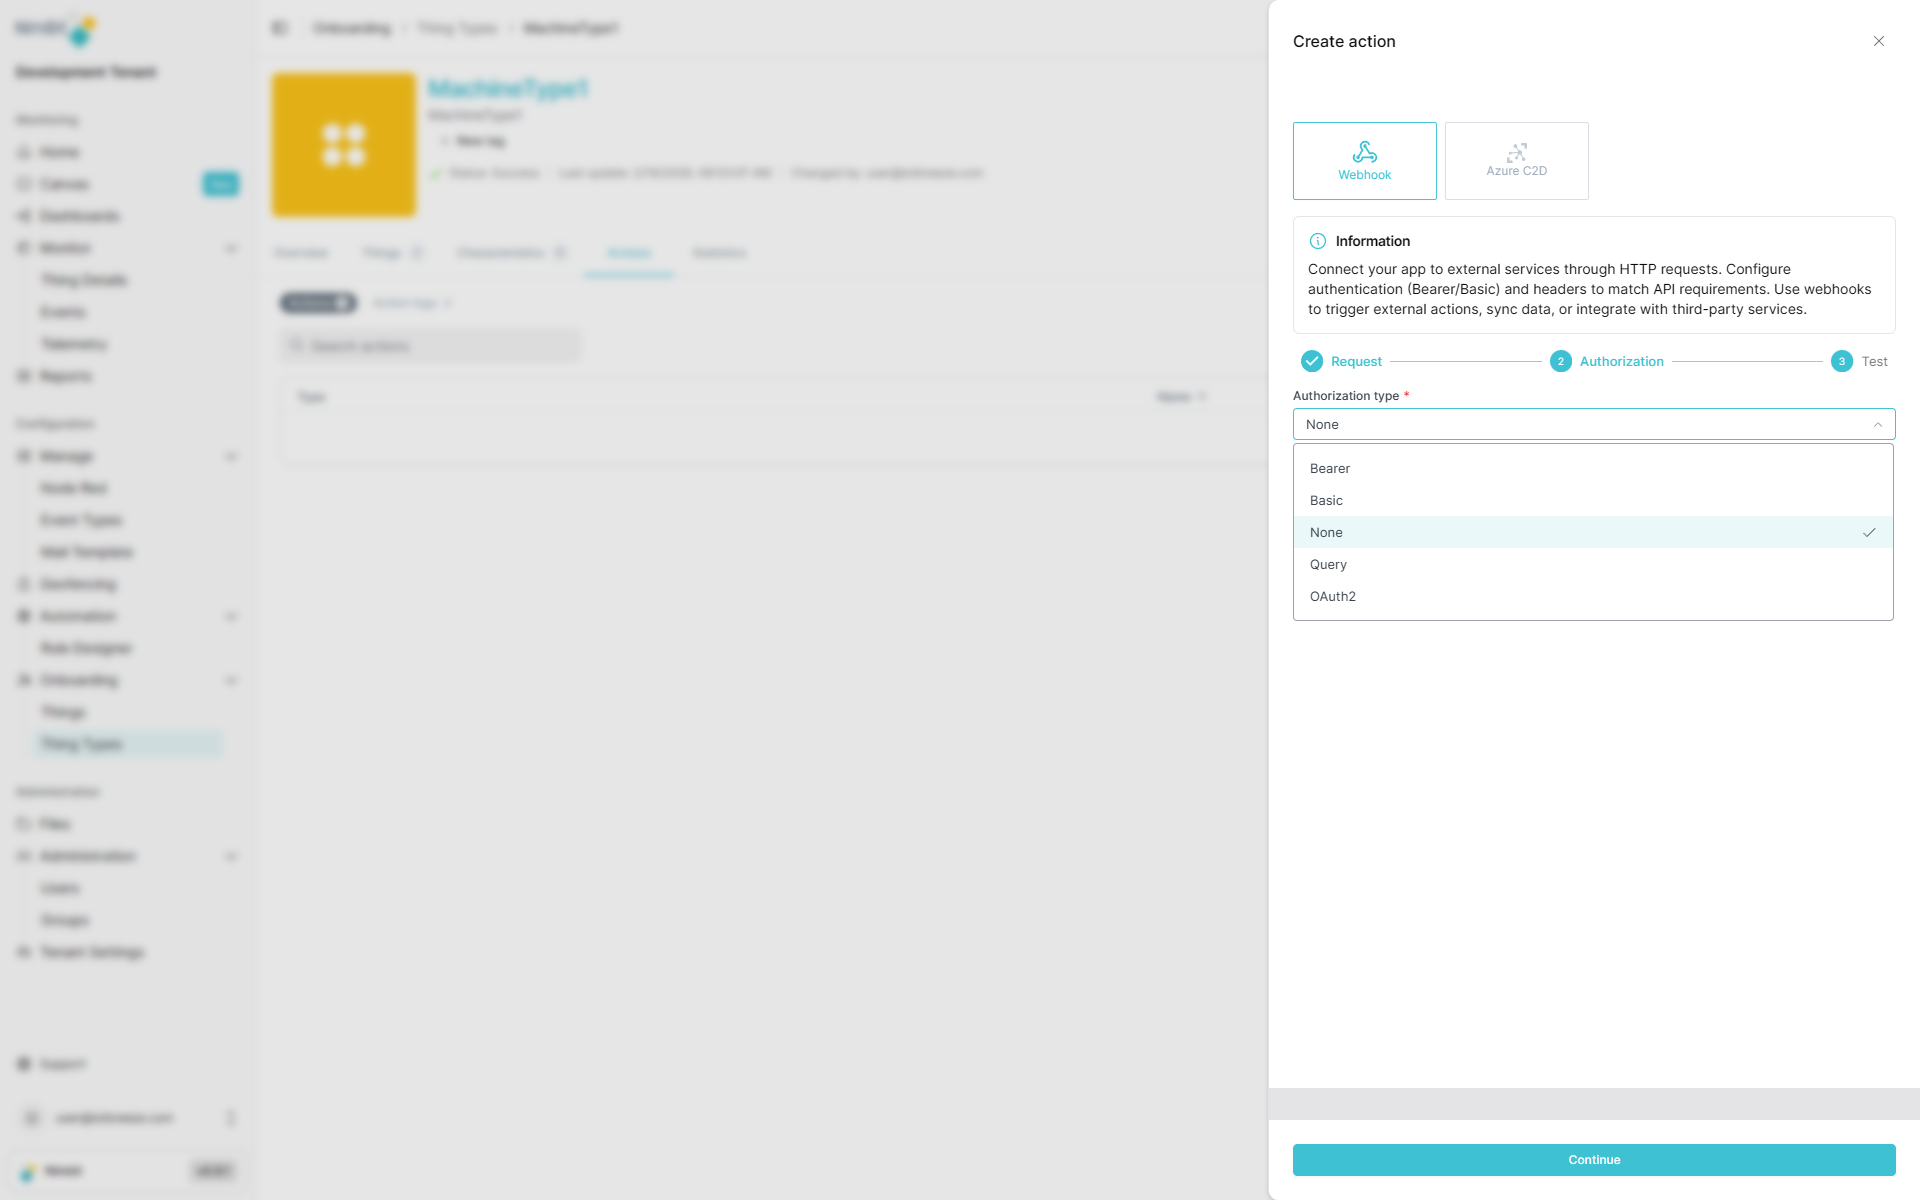
Task: Select Bearer authorization option
Action: tap(1330, 468)
